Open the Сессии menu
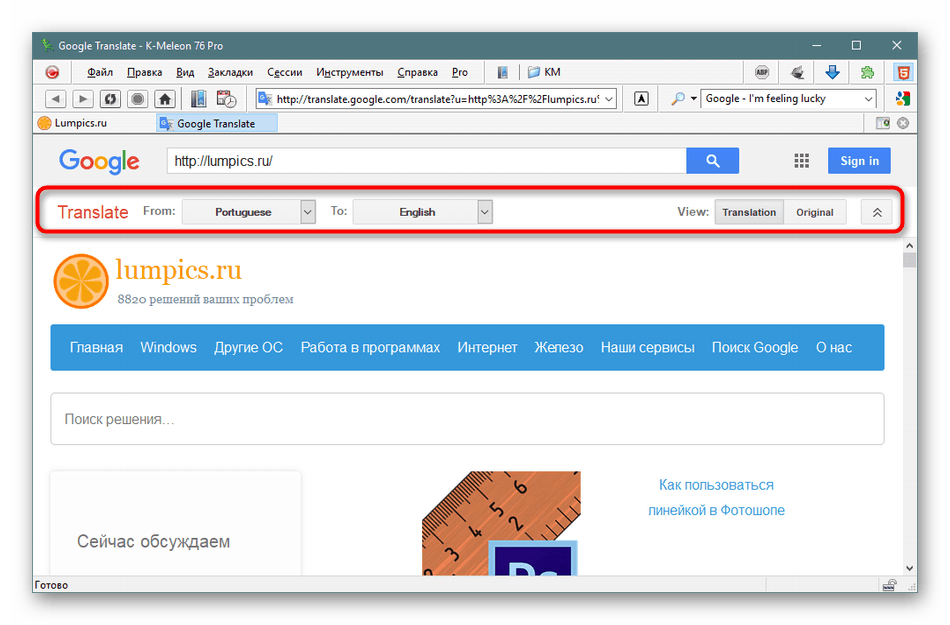 click(285, 72)
